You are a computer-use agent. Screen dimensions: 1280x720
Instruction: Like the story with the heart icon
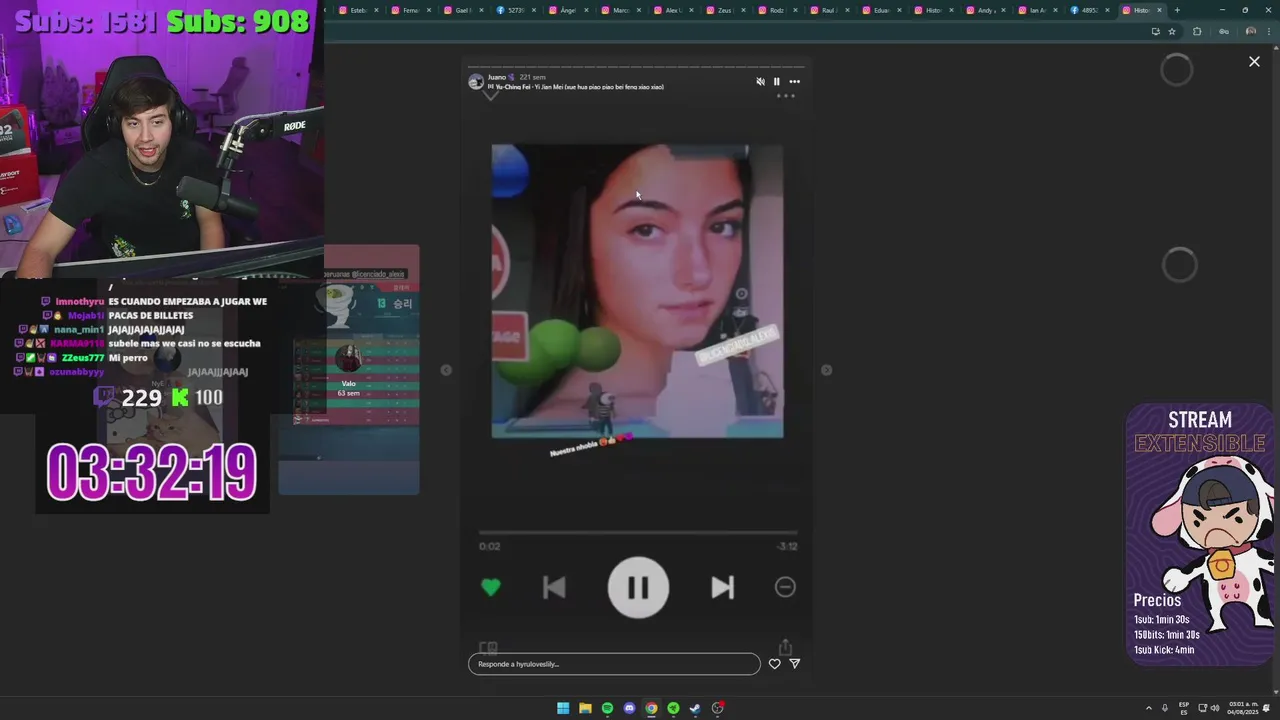(774, 664)
